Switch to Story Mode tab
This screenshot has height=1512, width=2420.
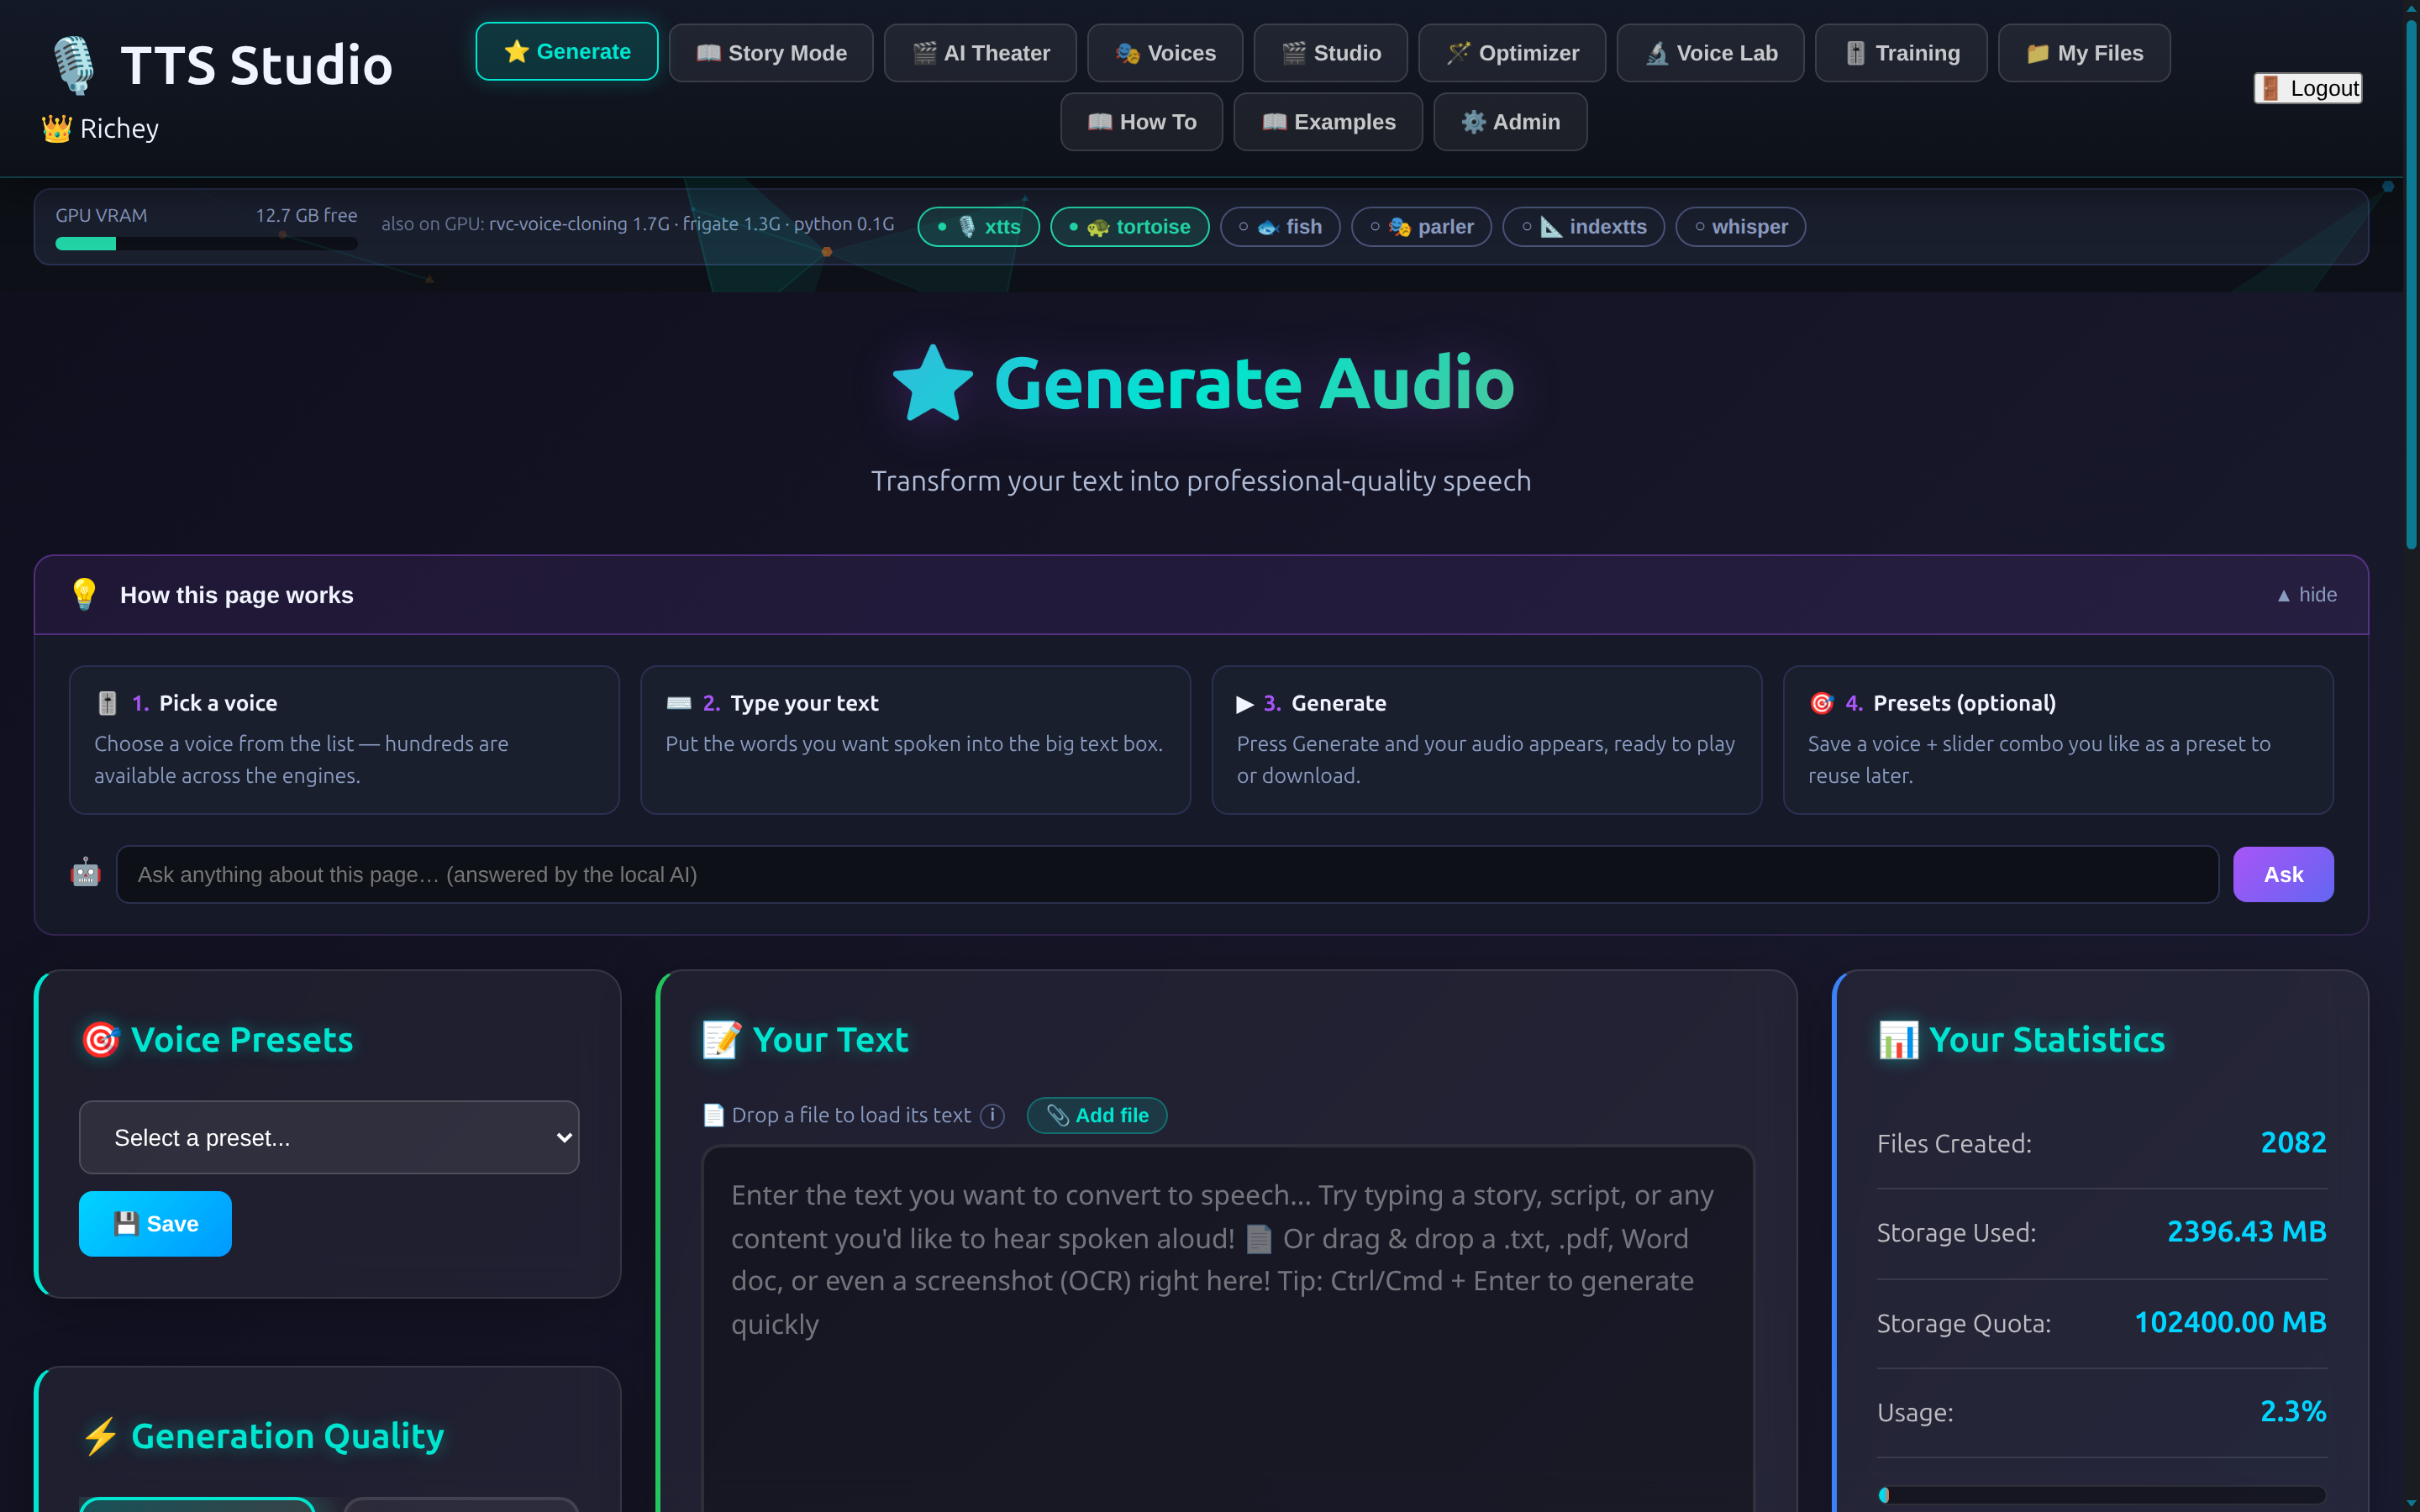[x=770, y=53]
